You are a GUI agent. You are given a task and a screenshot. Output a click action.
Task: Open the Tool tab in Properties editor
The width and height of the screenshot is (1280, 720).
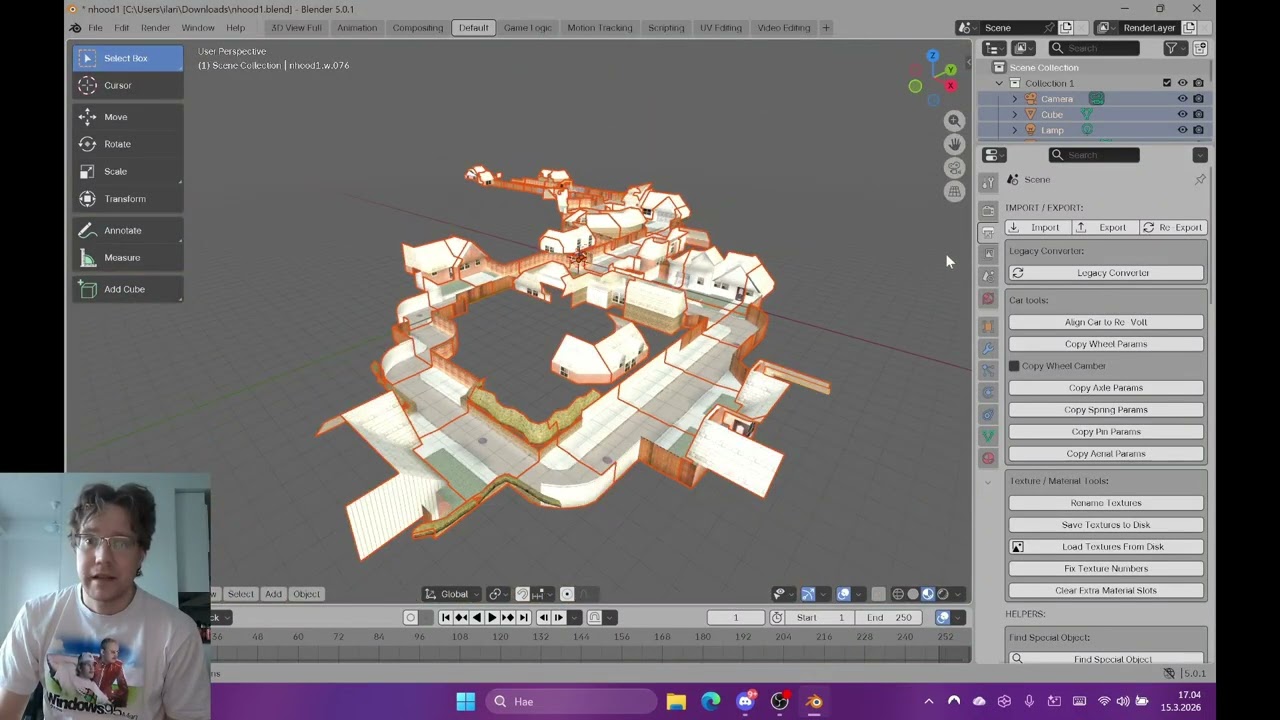988,182
